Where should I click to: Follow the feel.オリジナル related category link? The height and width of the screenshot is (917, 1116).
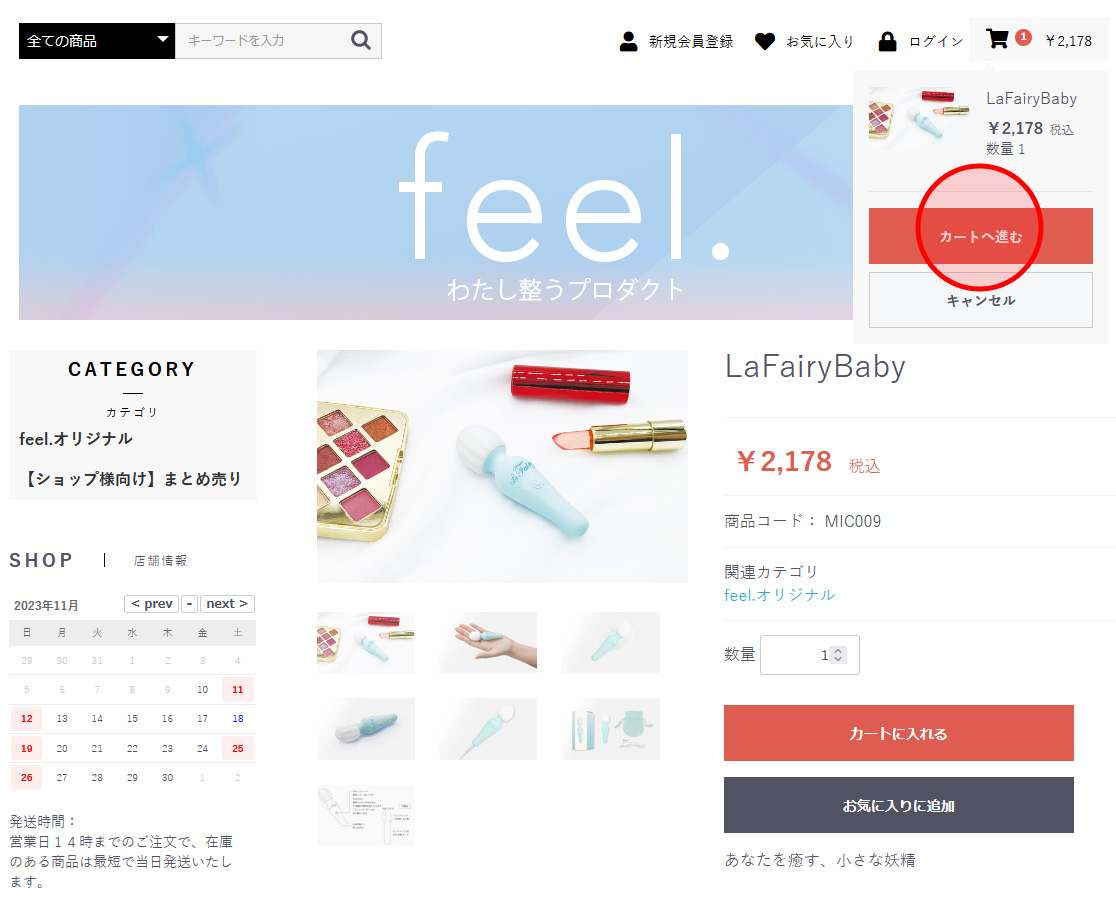(779, 595)
